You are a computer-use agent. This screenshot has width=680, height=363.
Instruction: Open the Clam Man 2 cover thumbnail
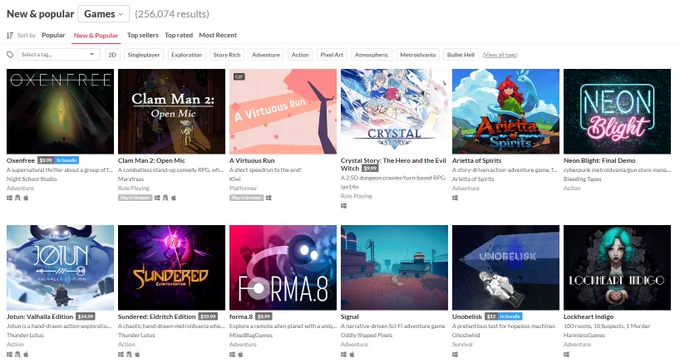172,111
